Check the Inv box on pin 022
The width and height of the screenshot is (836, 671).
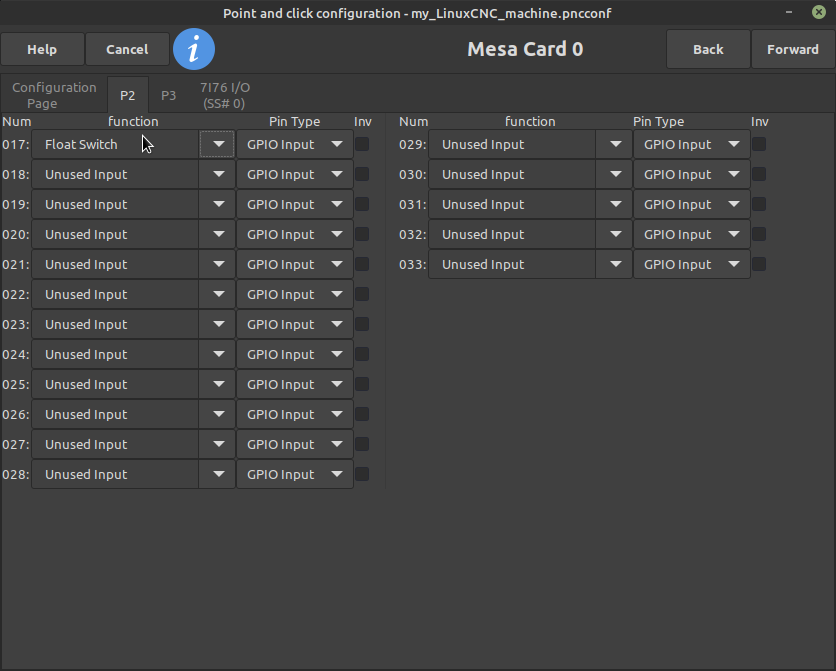(362, 294)
